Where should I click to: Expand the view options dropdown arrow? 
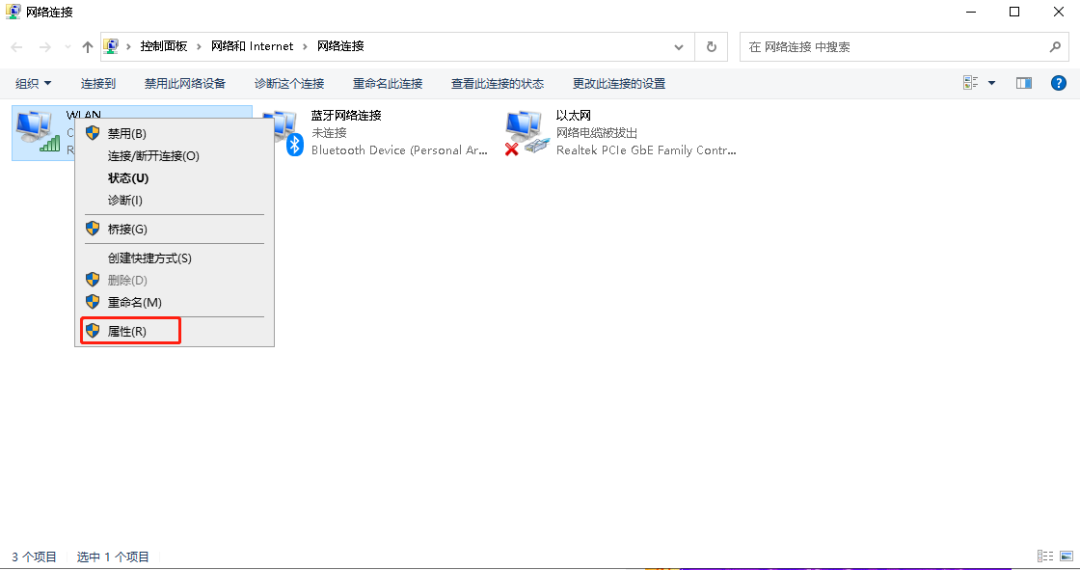[x=992, y=83]
